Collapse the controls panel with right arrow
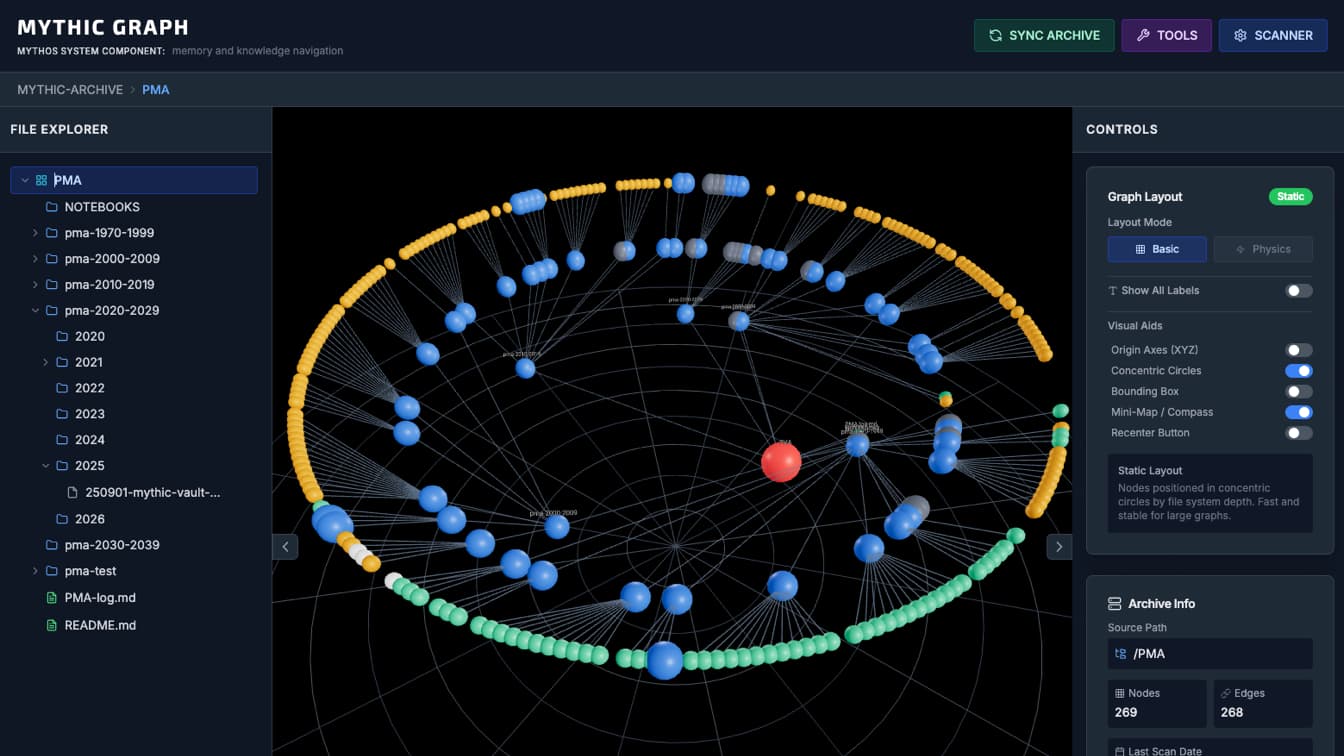Viewport: 1344px width, 756px height. click(1059, 547)
